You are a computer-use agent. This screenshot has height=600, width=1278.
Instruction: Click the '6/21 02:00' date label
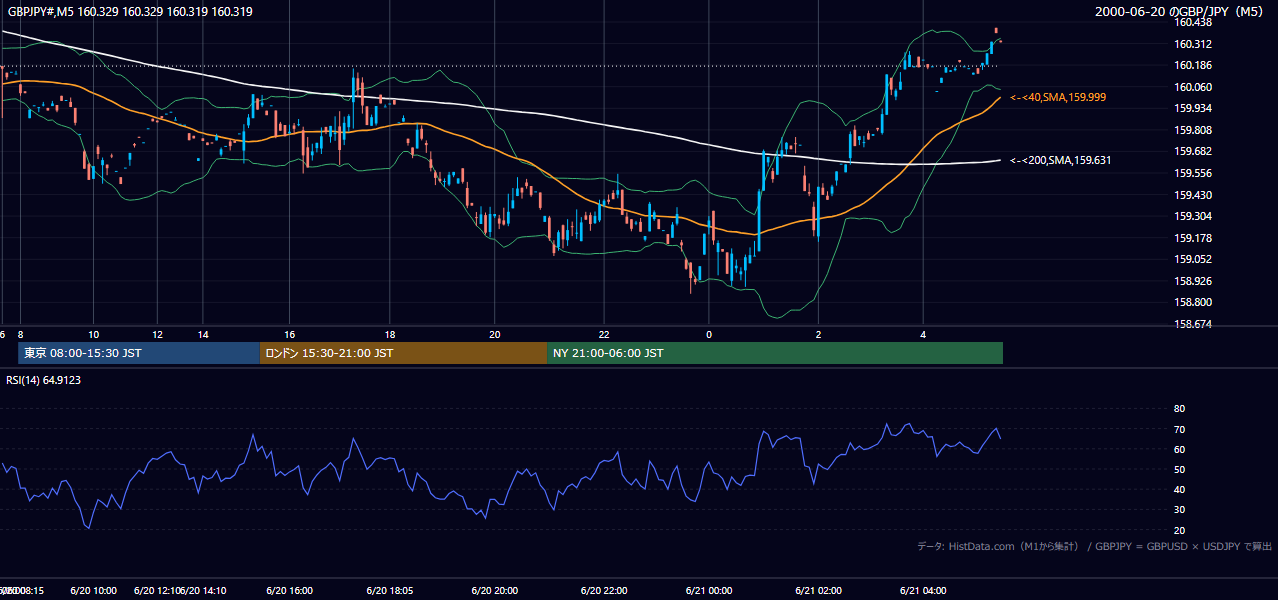point(818,591)
